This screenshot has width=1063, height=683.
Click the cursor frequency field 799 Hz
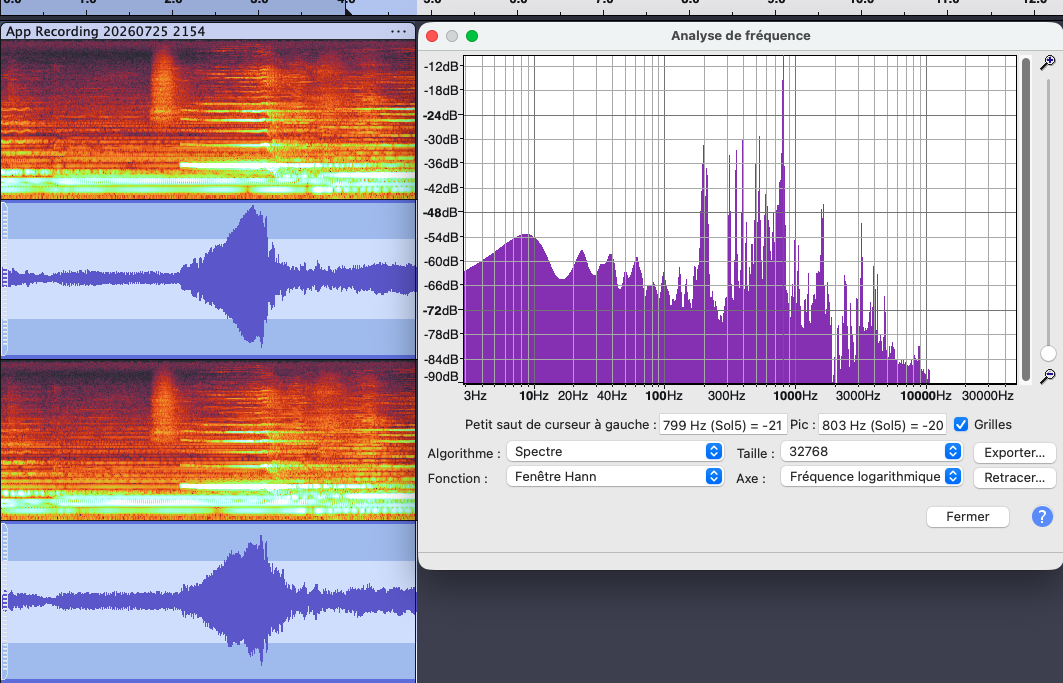point(723,425)
